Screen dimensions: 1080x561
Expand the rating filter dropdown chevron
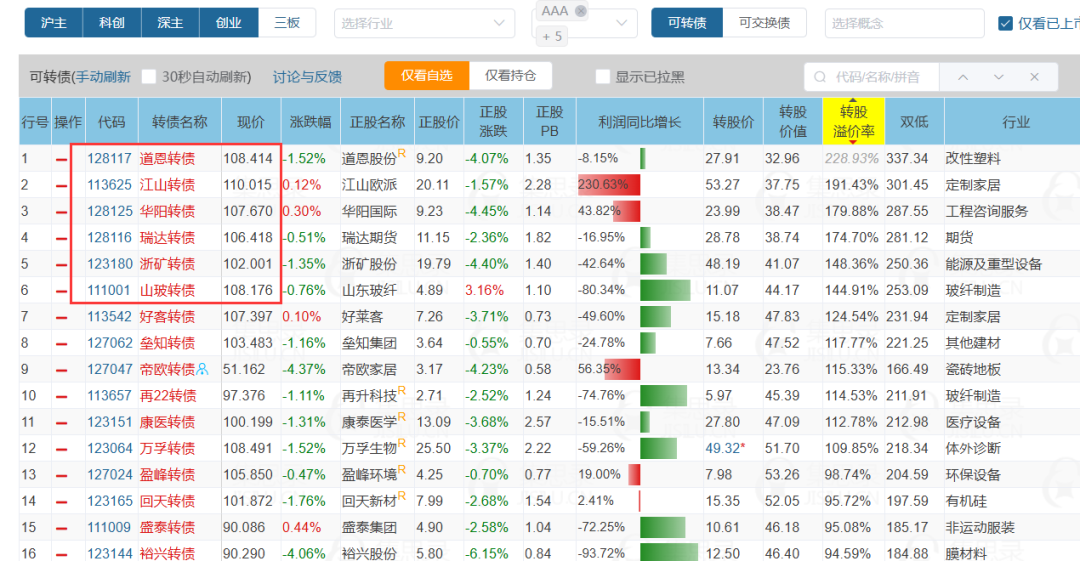(621, 23)
